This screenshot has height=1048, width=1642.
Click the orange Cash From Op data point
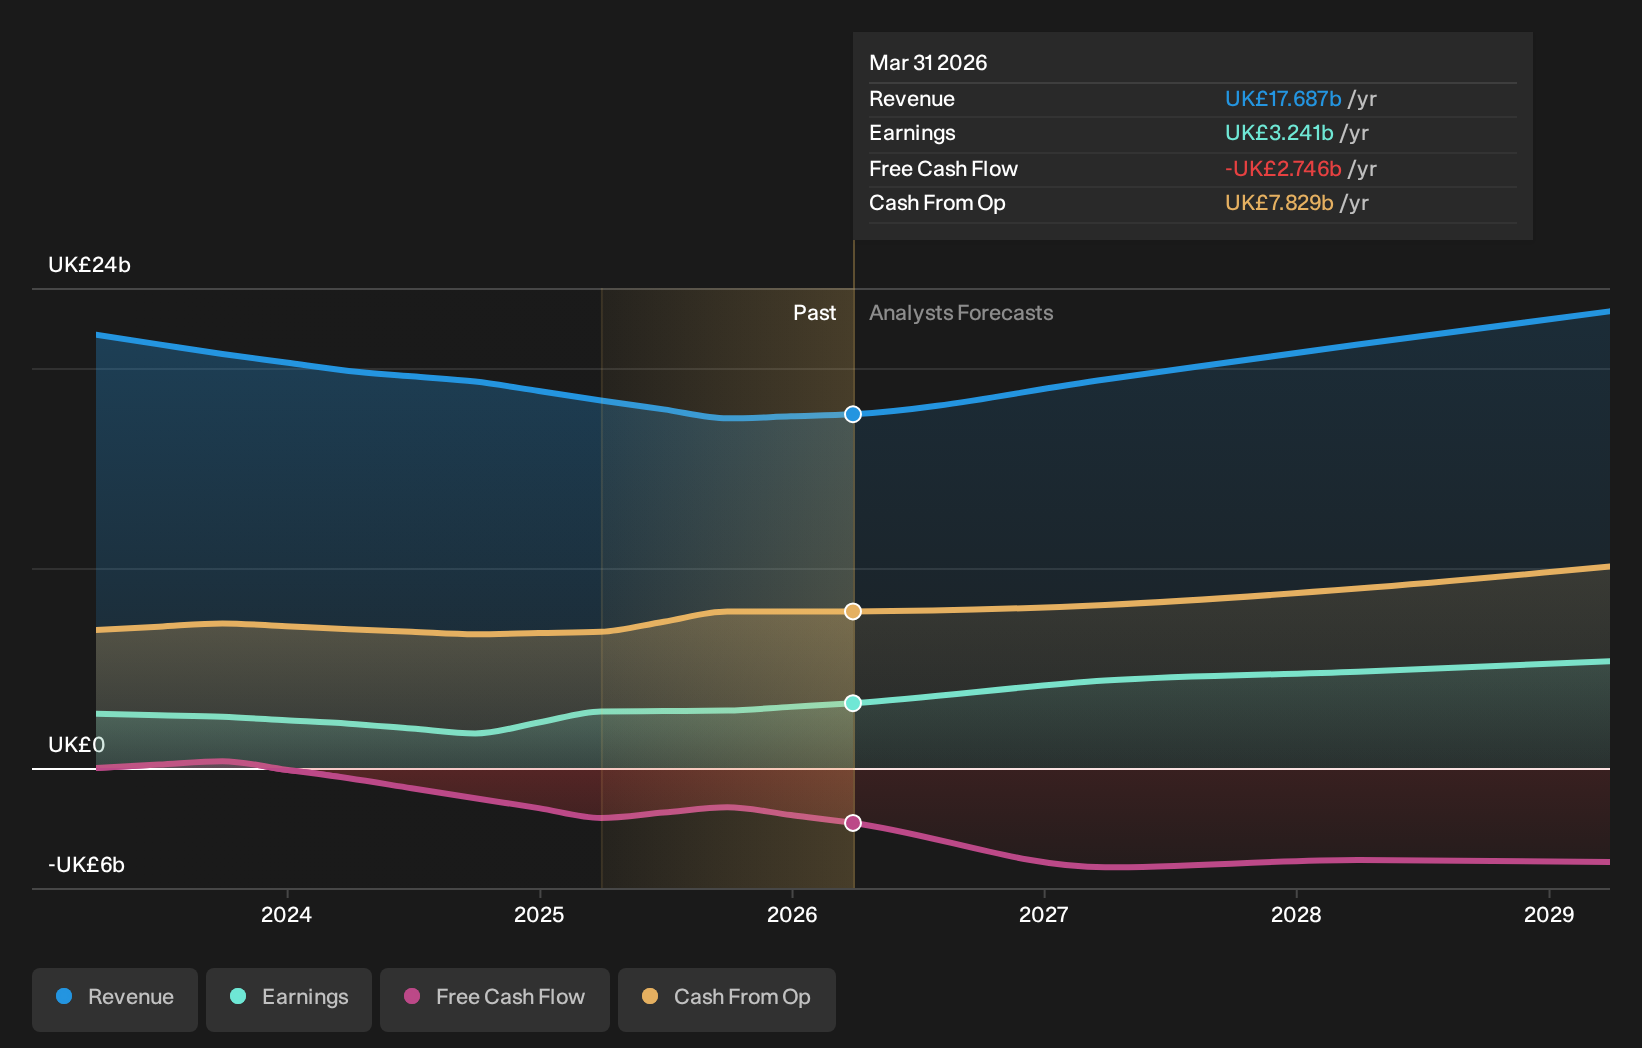(853, 611)
